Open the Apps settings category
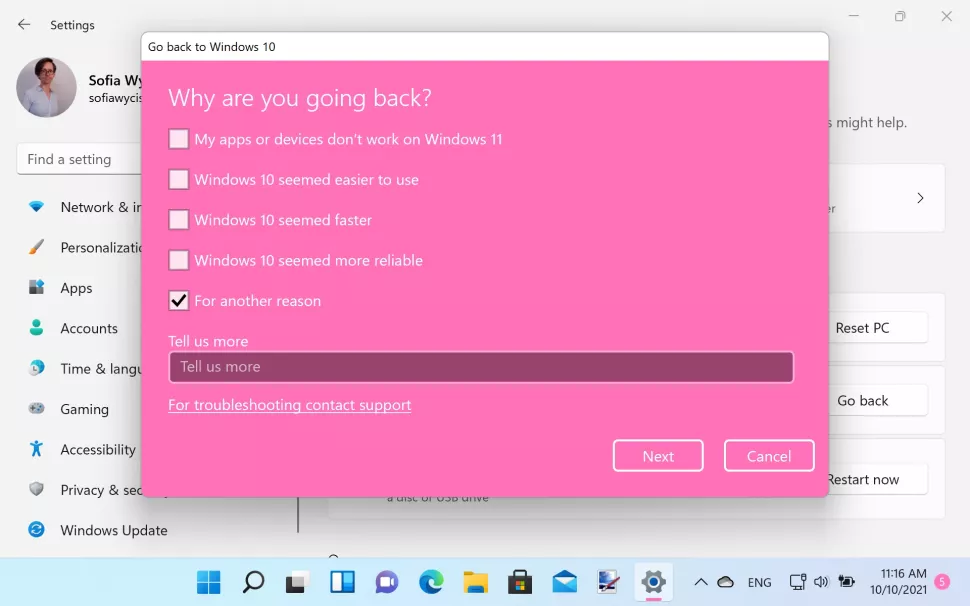Image resolution: width=970 pixels, height=606 pixels. coord(76,288)
